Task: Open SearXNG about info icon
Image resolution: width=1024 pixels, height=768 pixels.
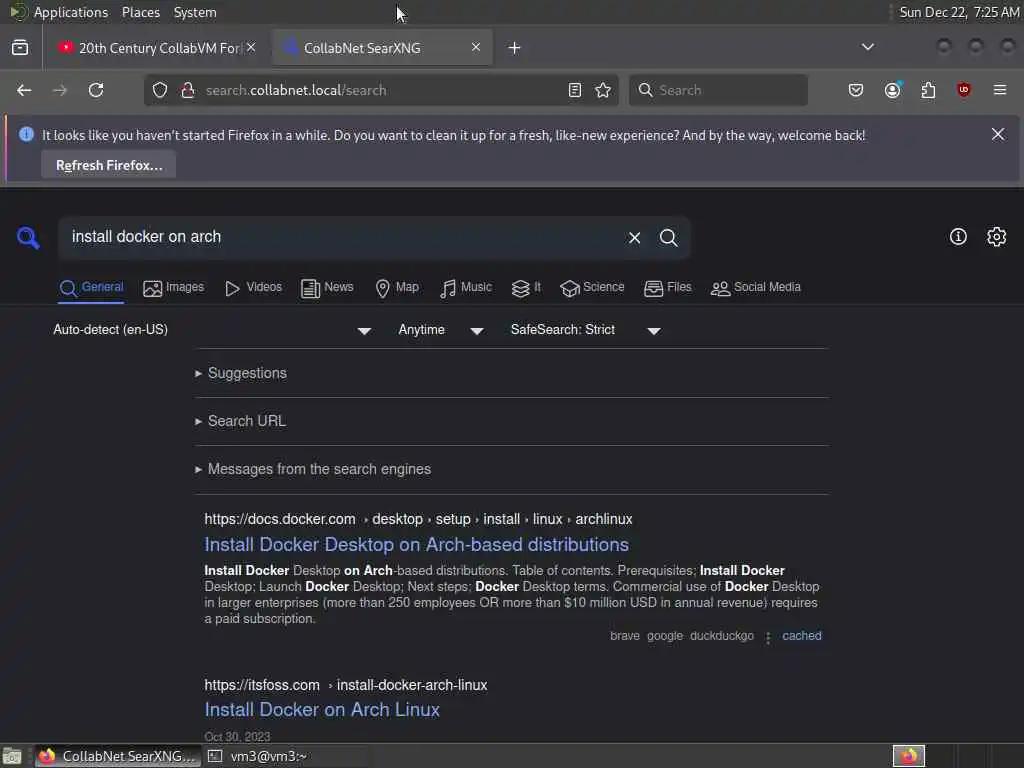Action: tap(958, 236)
